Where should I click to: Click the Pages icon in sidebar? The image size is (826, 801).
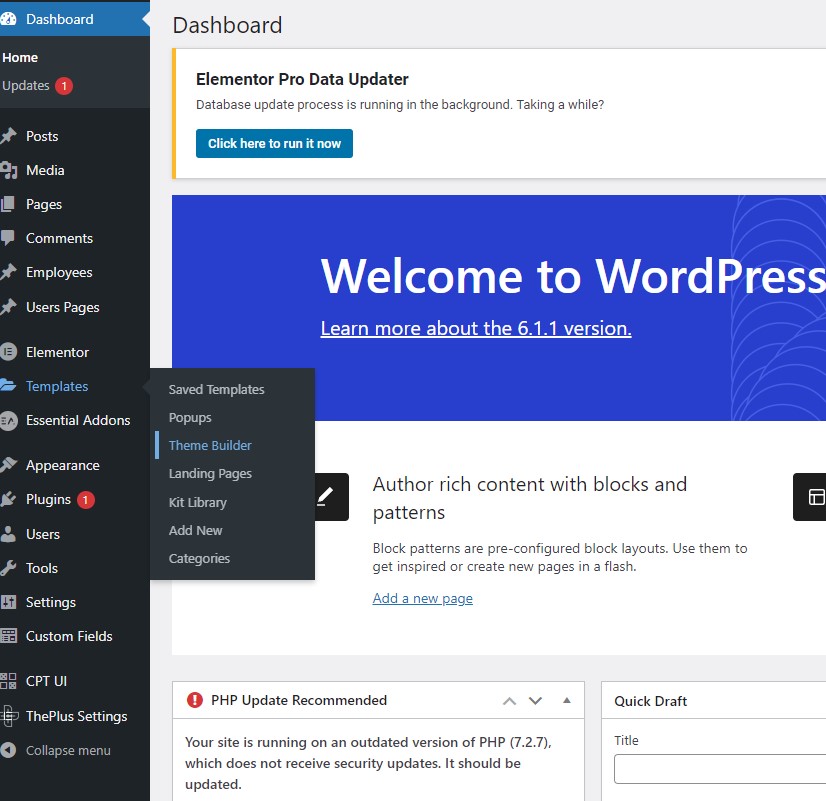(x=7, y=204)
